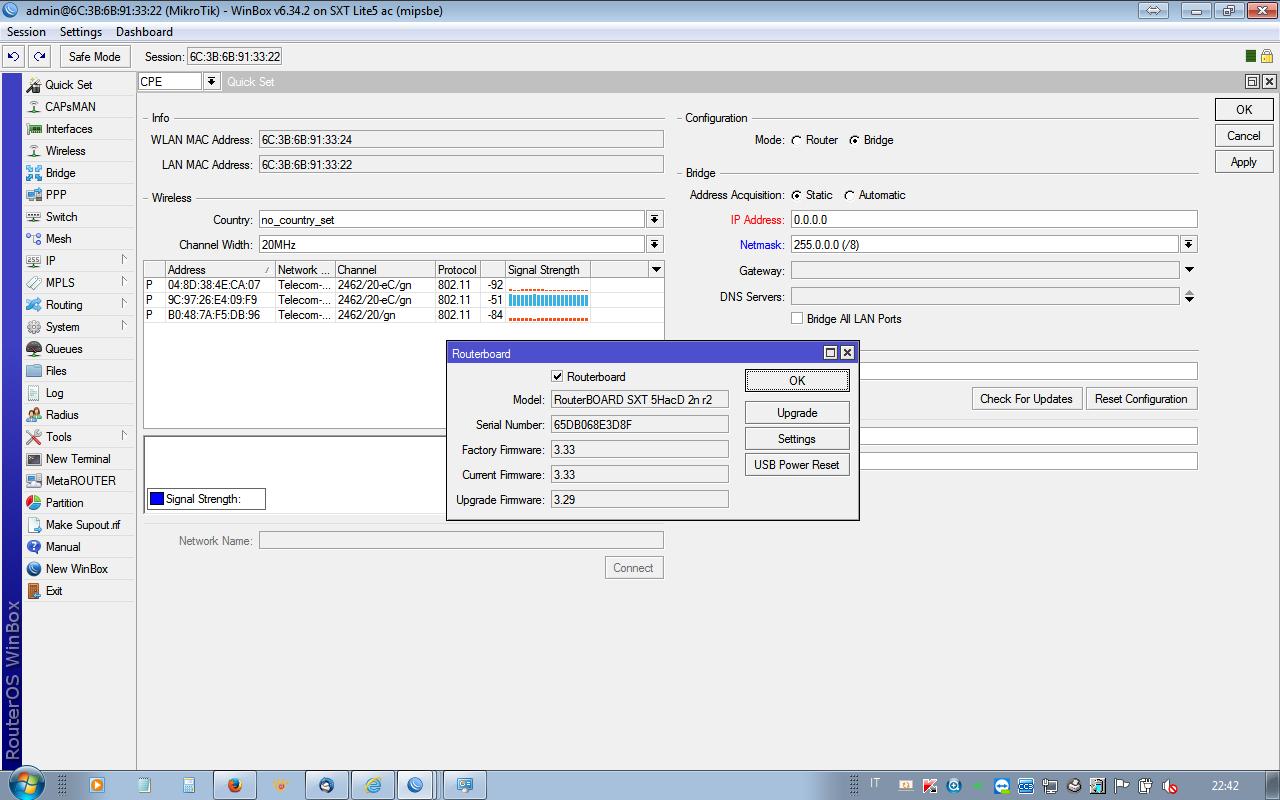1280x800 pixels.
Task: Uncheck the Routerboard checkbox
Action: pyautogui.click(x=557, y=377)
